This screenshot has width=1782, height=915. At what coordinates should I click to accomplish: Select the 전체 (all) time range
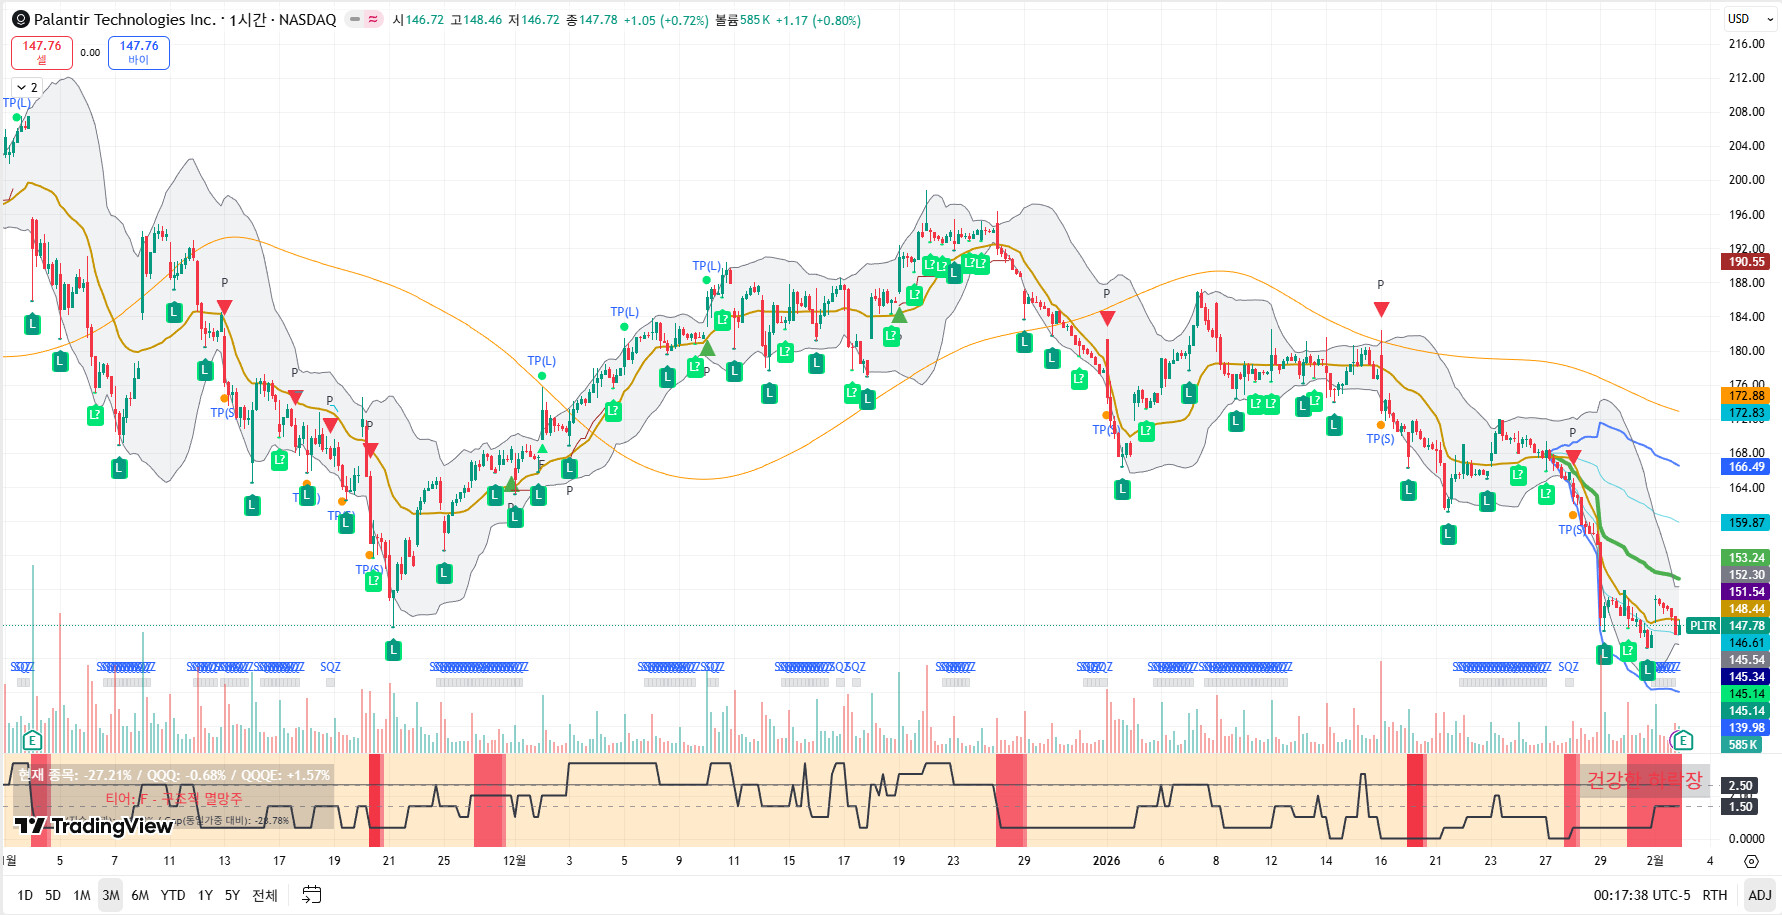265,895
